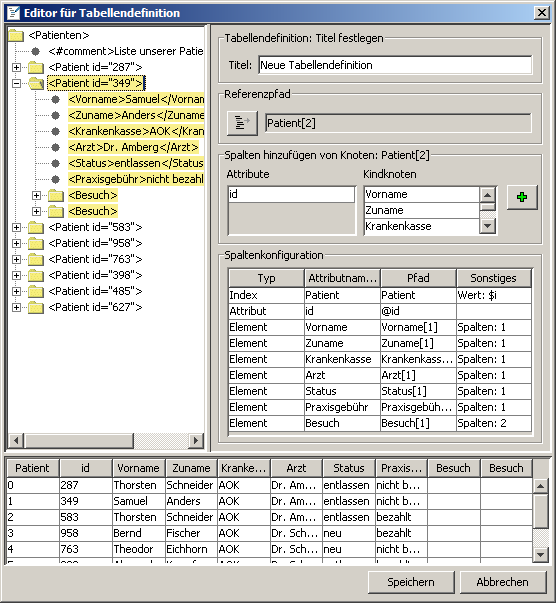Select Krankenkasse in Kindknoten list
Viewport: 556px width, 603px height.
(421, 226)
